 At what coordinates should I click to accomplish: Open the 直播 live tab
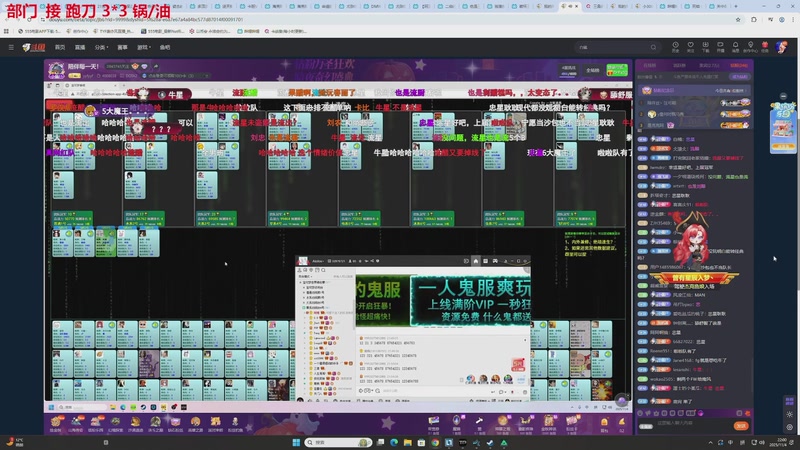[x=80, y=47]
